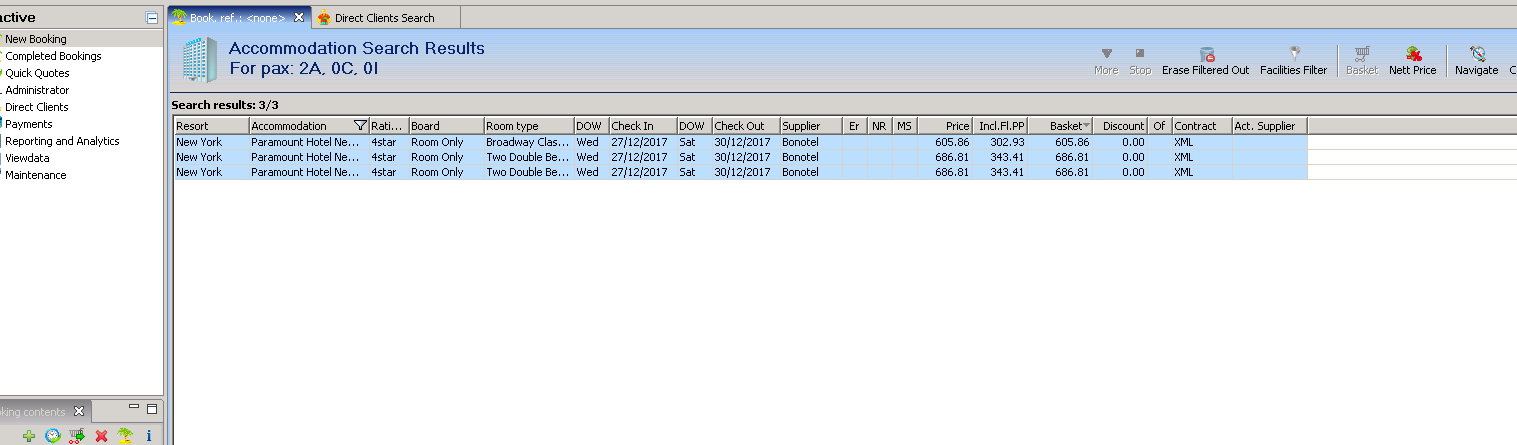Click the 302.93 Incl.Fl.PP cell
The image size is (1517, 445).
[1000, 142]
